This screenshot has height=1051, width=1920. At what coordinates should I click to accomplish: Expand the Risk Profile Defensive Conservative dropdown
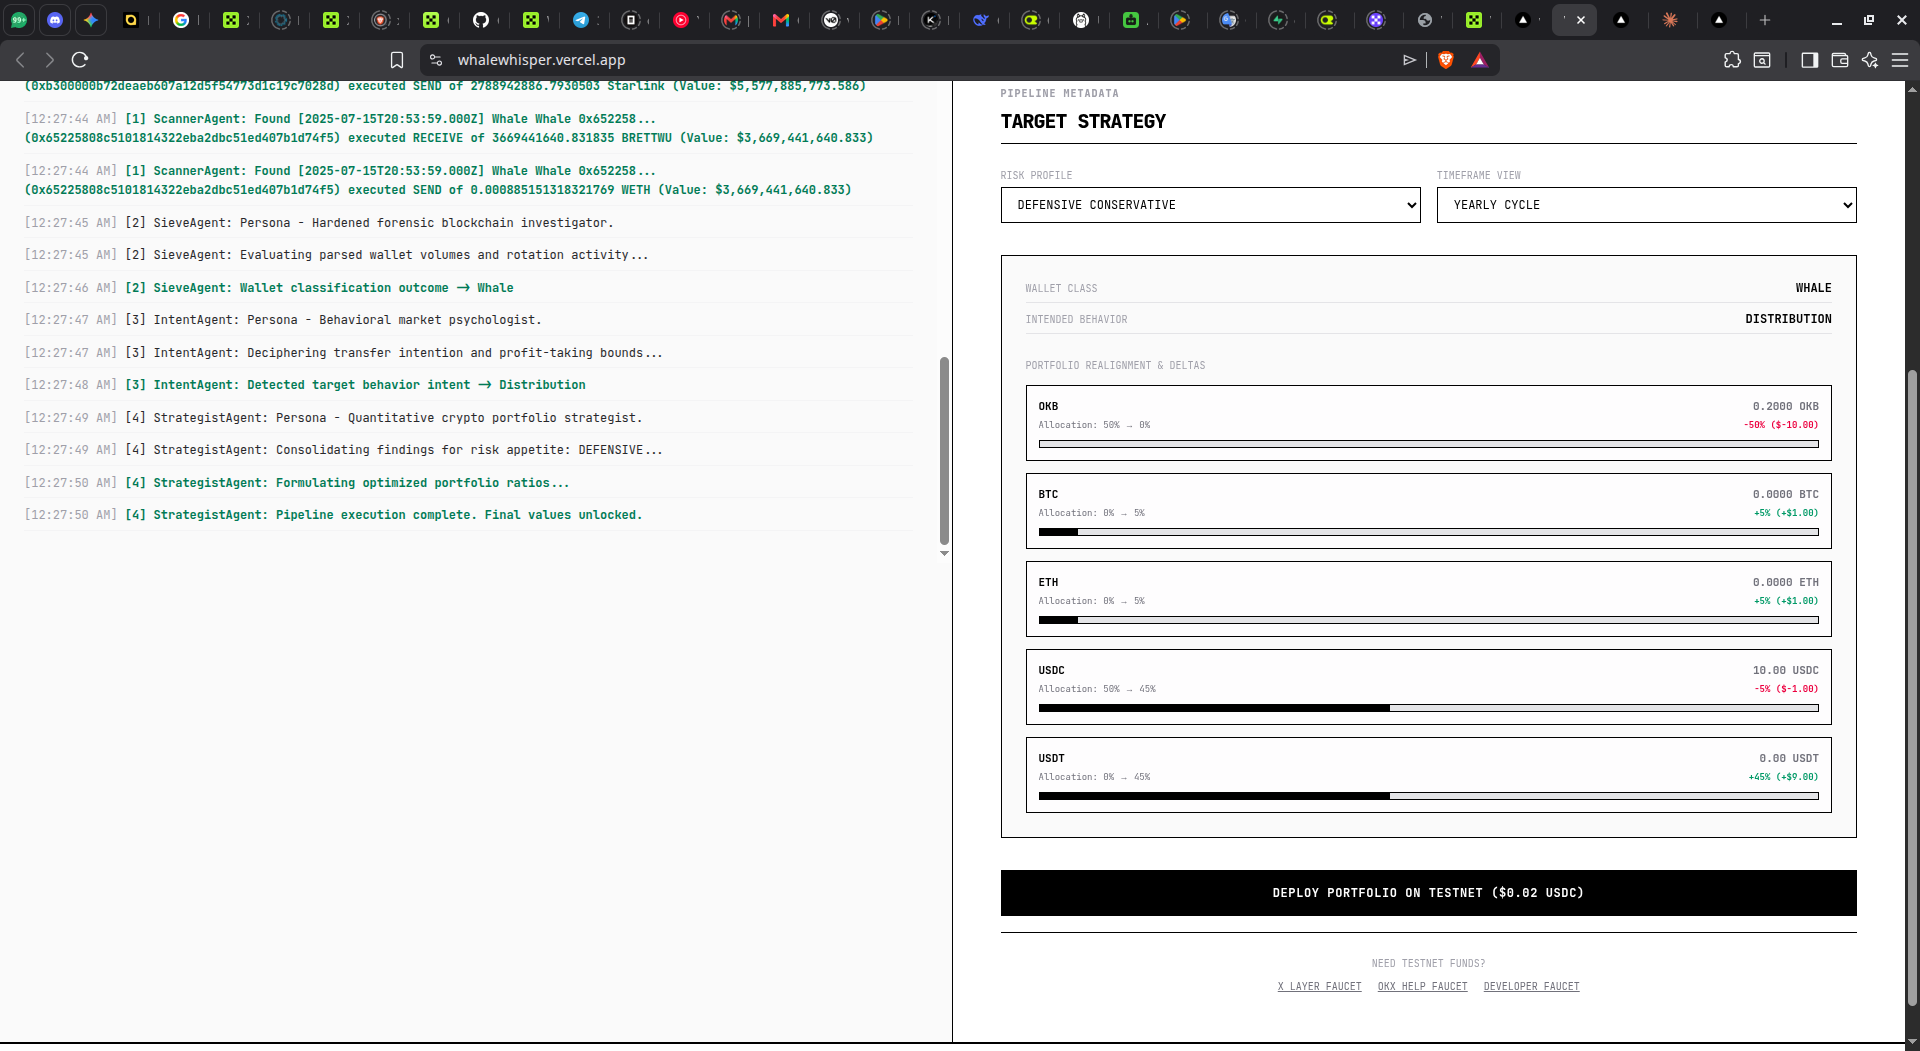(1210, 205)
